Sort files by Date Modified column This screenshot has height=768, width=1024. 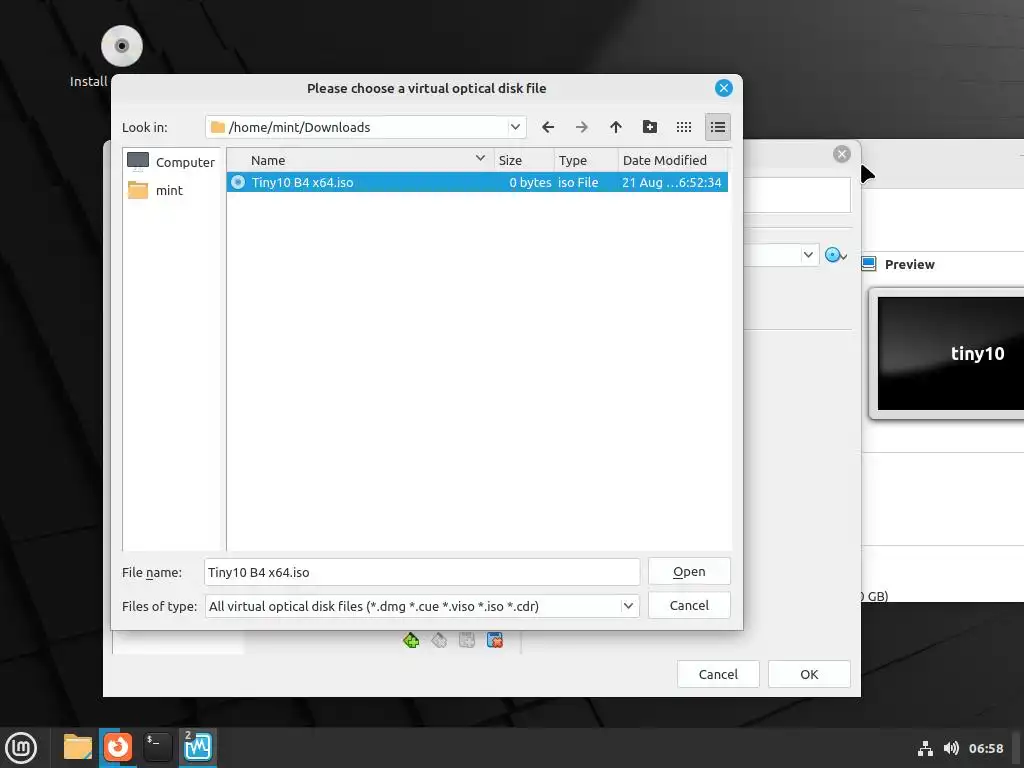[x=673, y=160]
